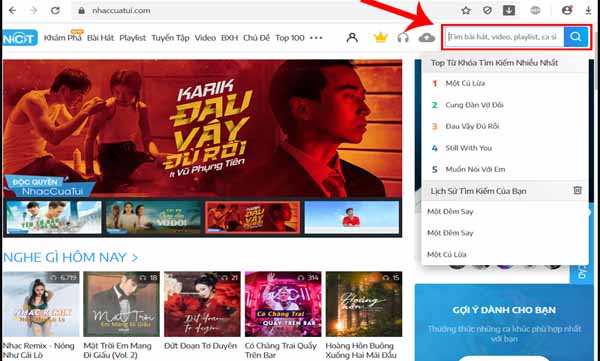Viewport: 600px width, 361px height.
Task: Click Hoàng Hôn Buông Xuống Hai Mái Đầu title
Action: (x=360, y=350)
